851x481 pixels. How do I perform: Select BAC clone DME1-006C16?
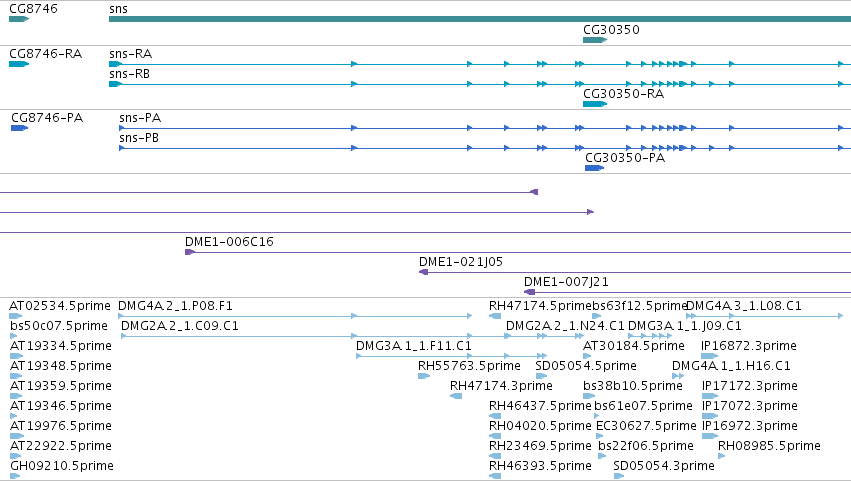point(229,242)
